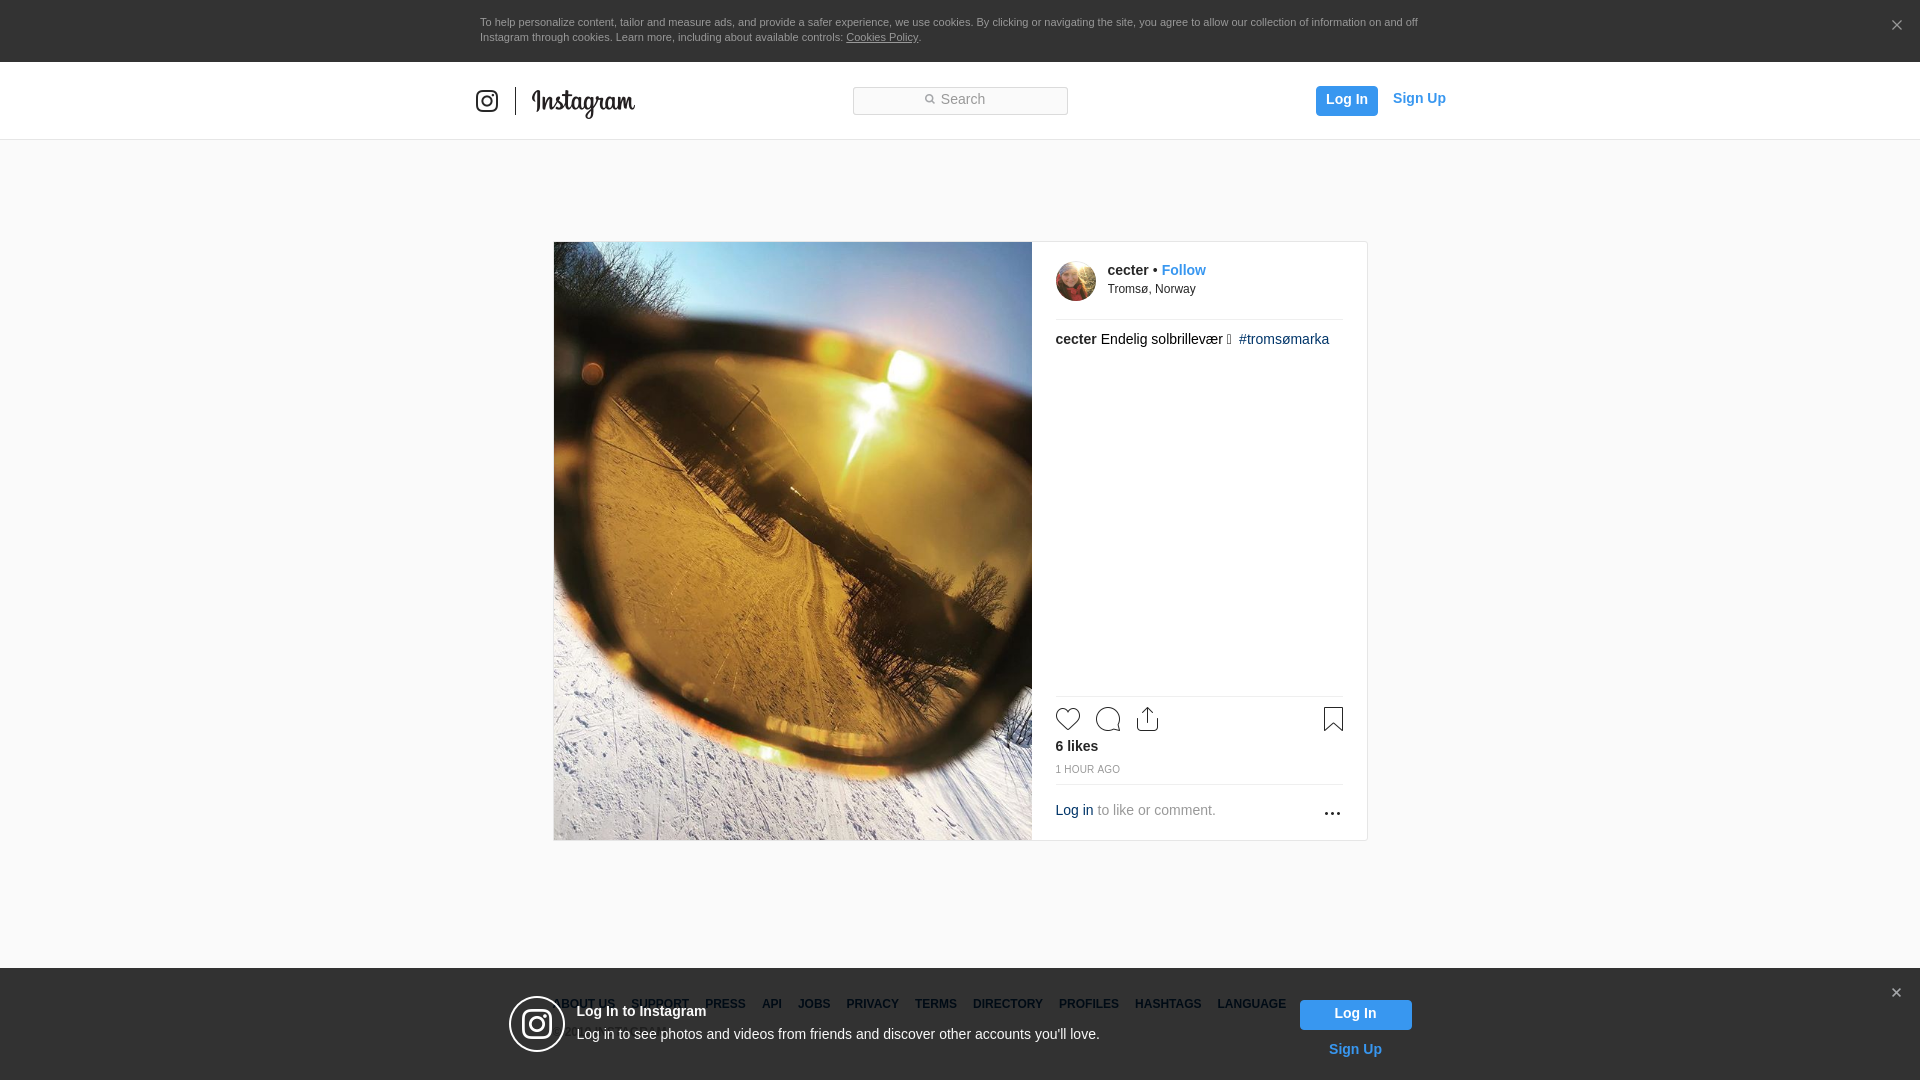Viewport: 1920px width, 1080px height.
Task: Open the DIRECTORY footer link
Action: [x=1008, y=1004]
